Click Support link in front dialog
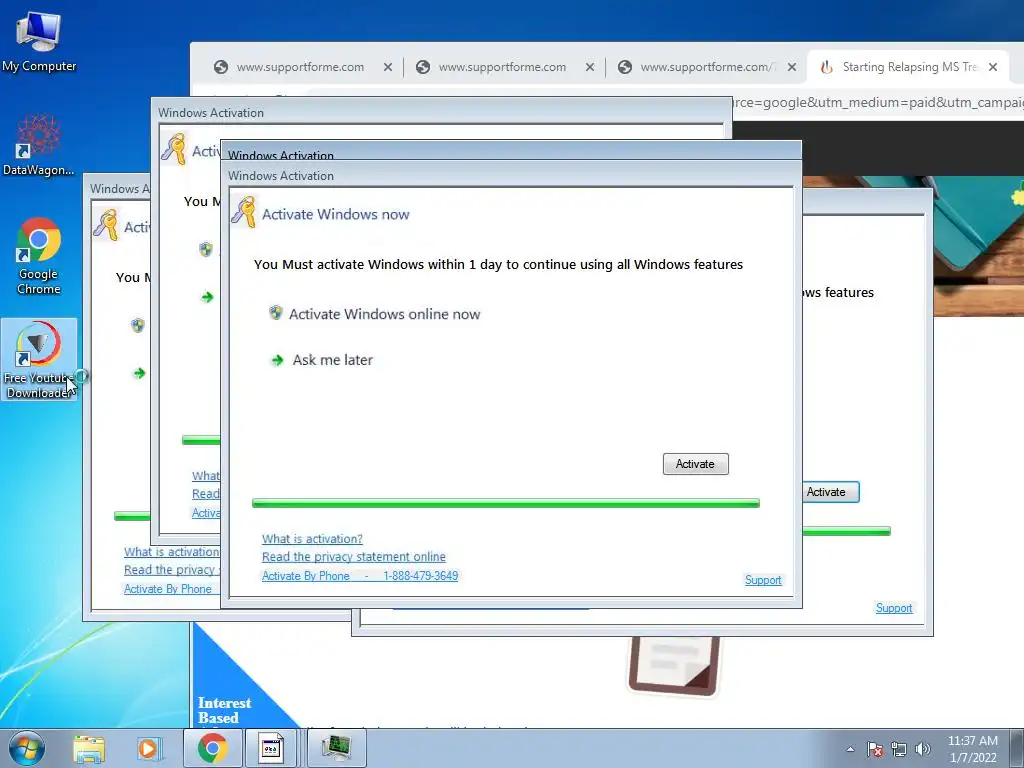The width and height of the screenshot is (1024, 768). tap(763, 580)
